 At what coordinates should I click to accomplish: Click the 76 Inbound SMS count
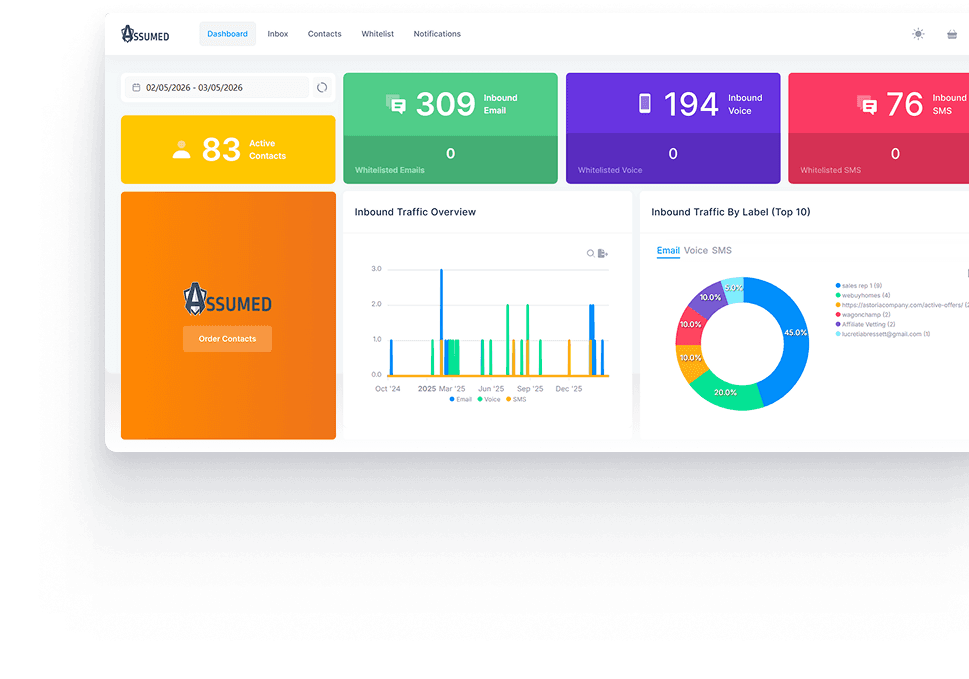[x=904, y=104]
